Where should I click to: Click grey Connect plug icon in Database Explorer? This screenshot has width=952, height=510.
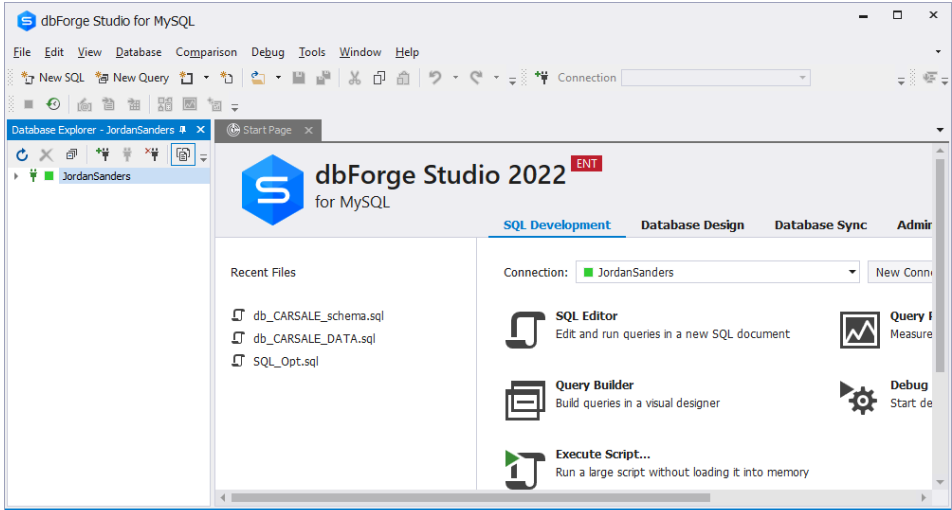coord(127,155)
